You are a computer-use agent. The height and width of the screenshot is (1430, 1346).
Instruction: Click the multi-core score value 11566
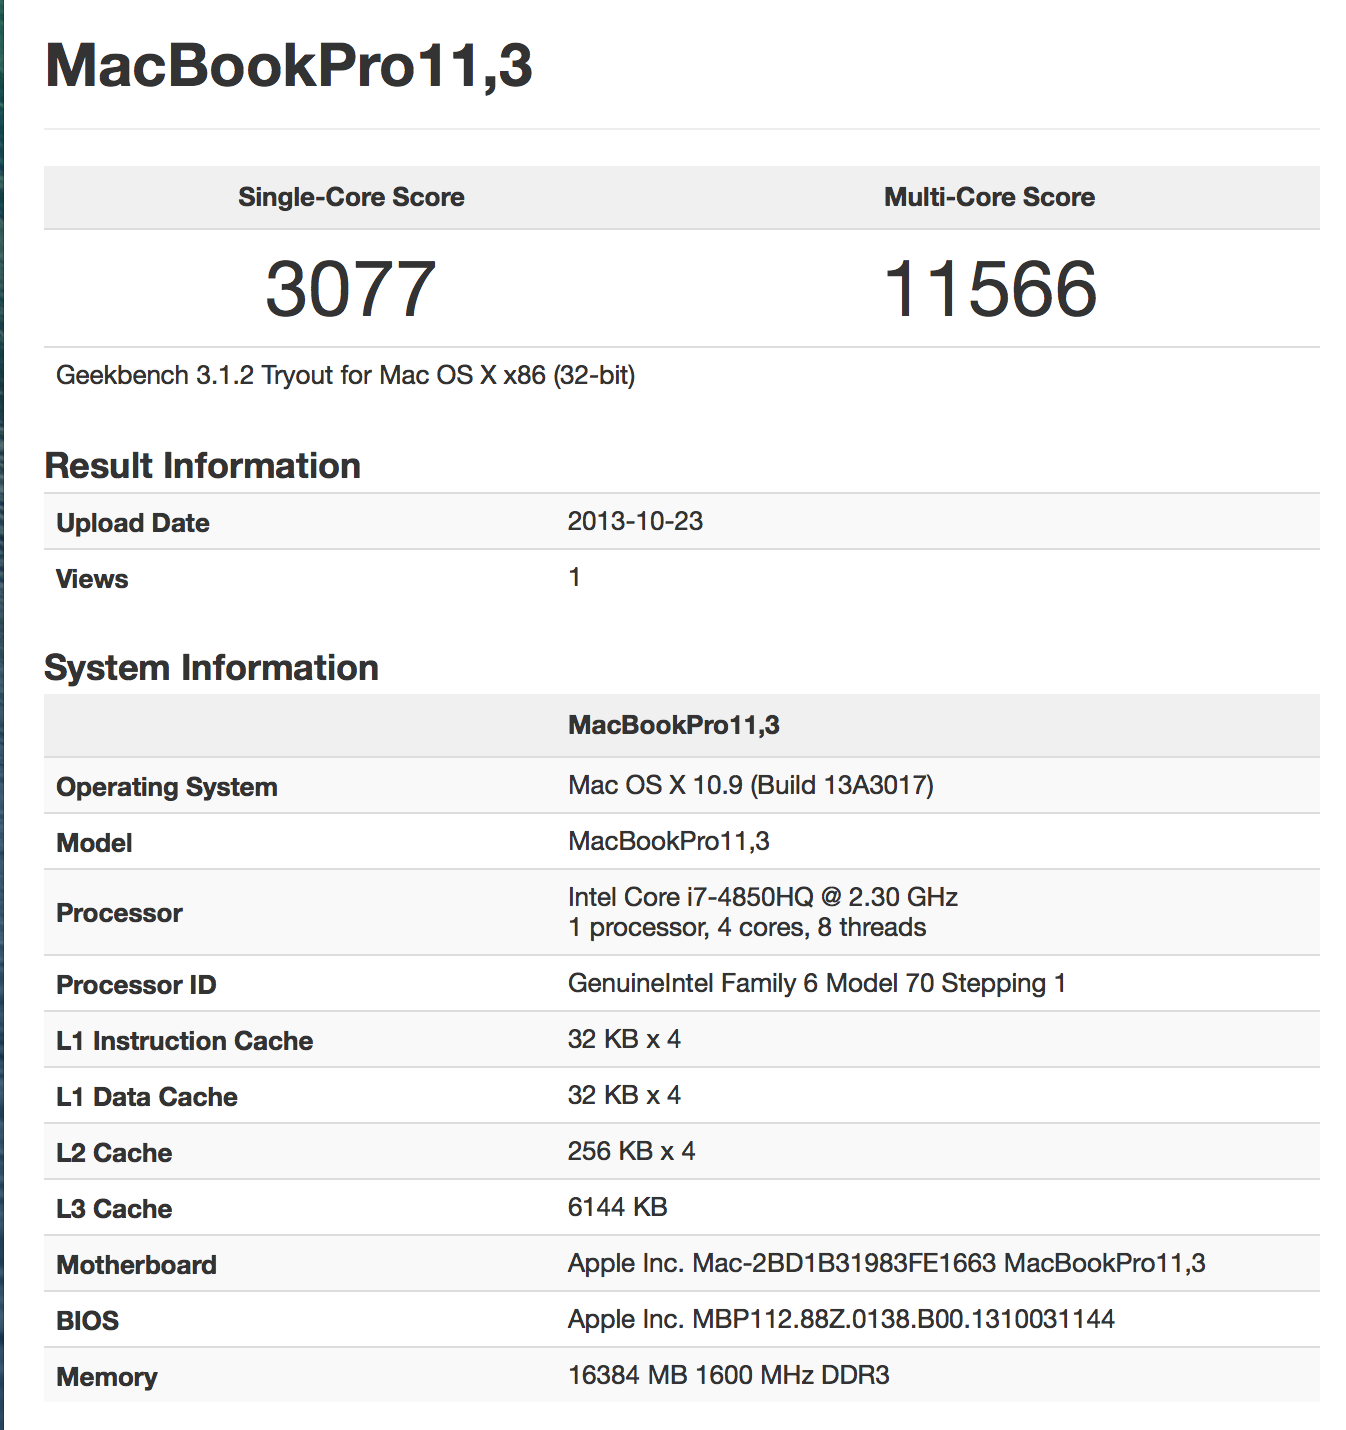coord(990,289)
